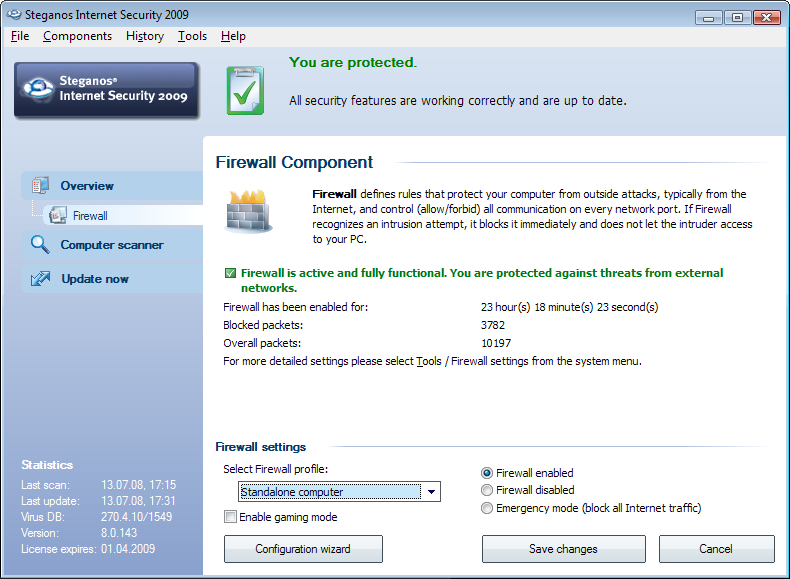Screen dimensions: 790x579
Task: Click the Last scan date 13.07.08, 17:15
Action: pyautogui.click(x=139, y=485)
